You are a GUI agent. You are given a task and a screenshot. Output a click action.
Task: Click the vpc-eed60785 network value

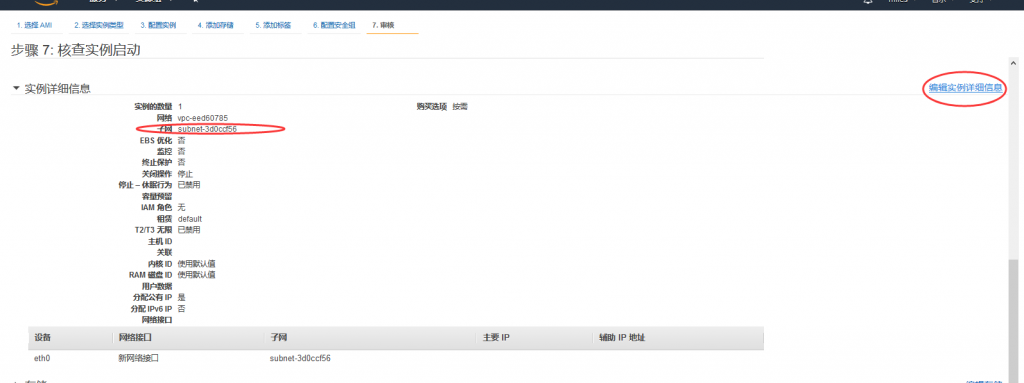click(202, 118)
